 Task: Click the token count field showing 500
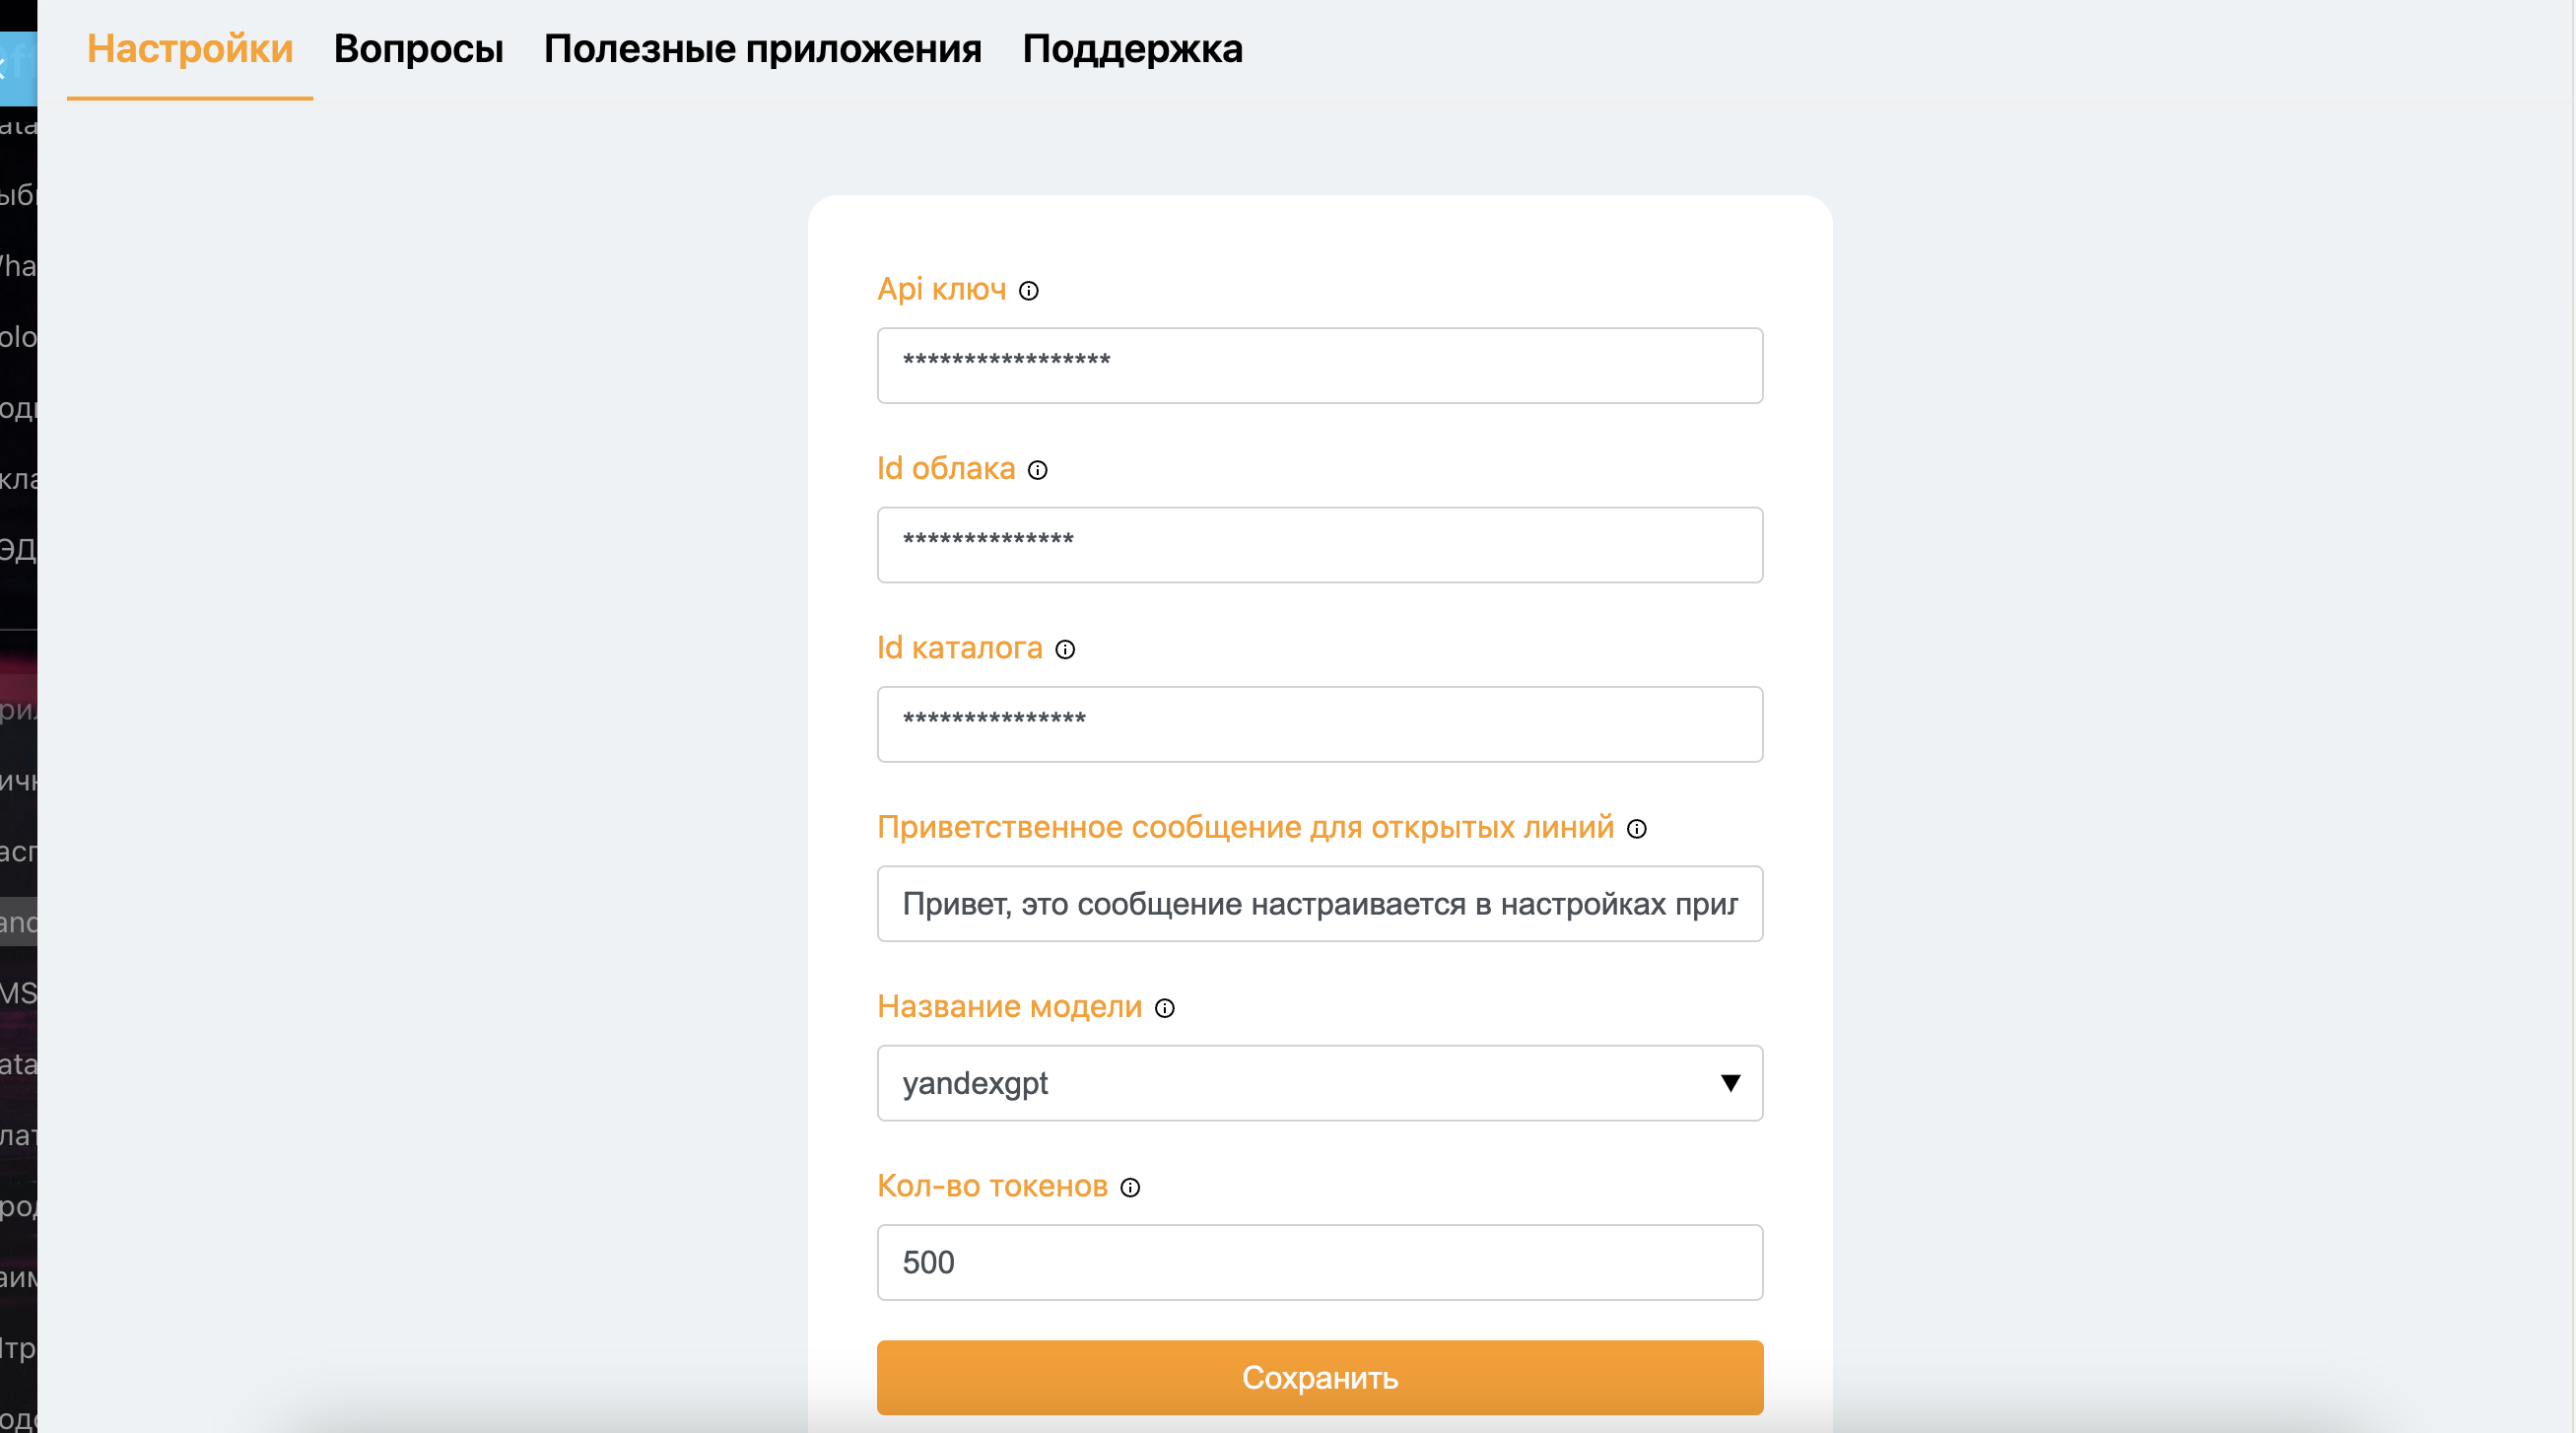1319,1262
